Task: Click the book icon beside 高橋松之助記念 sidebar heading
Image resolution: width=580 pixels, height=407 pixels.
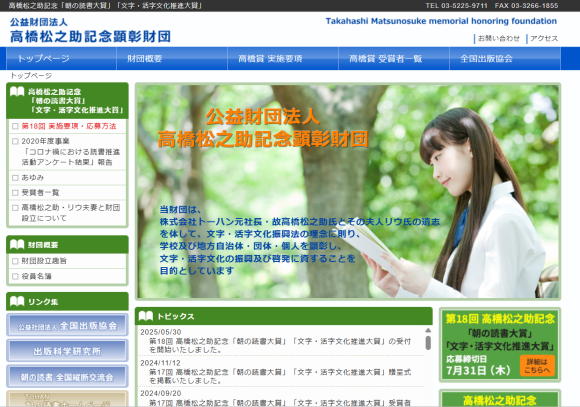Action: [17, 91]
